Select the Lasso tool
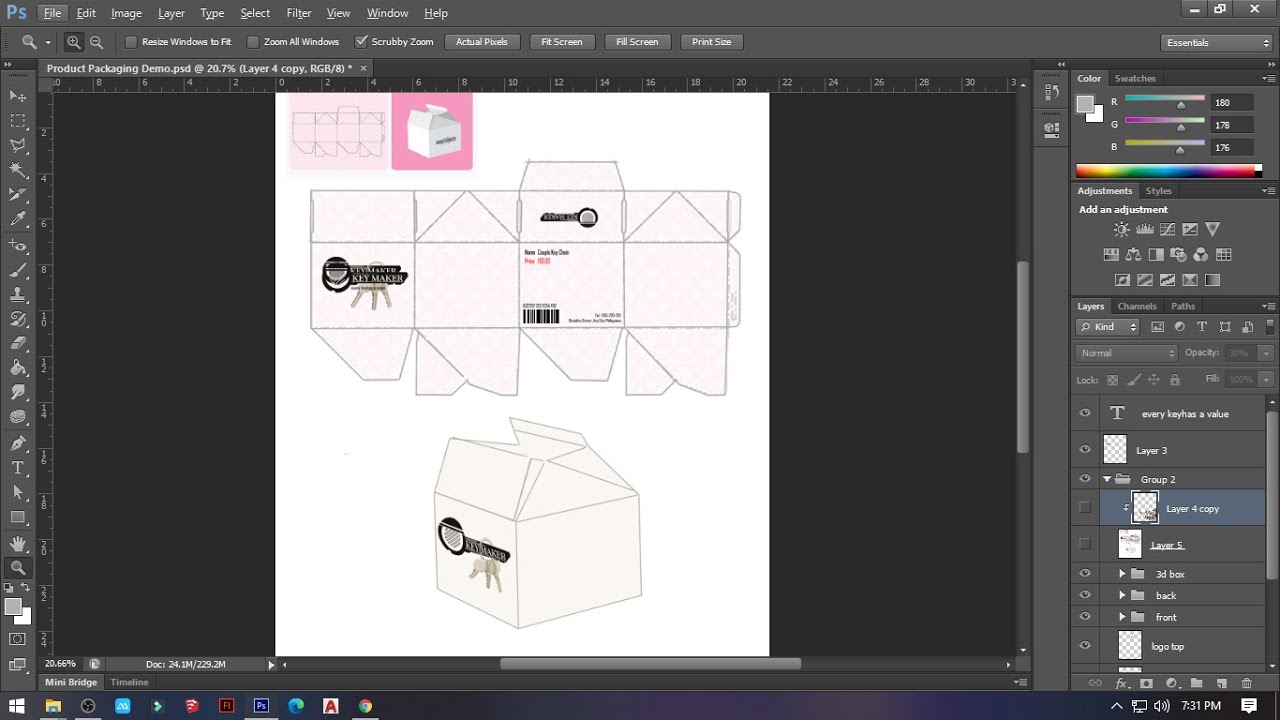Screen dimensions: 1280x720 [18, 146]
